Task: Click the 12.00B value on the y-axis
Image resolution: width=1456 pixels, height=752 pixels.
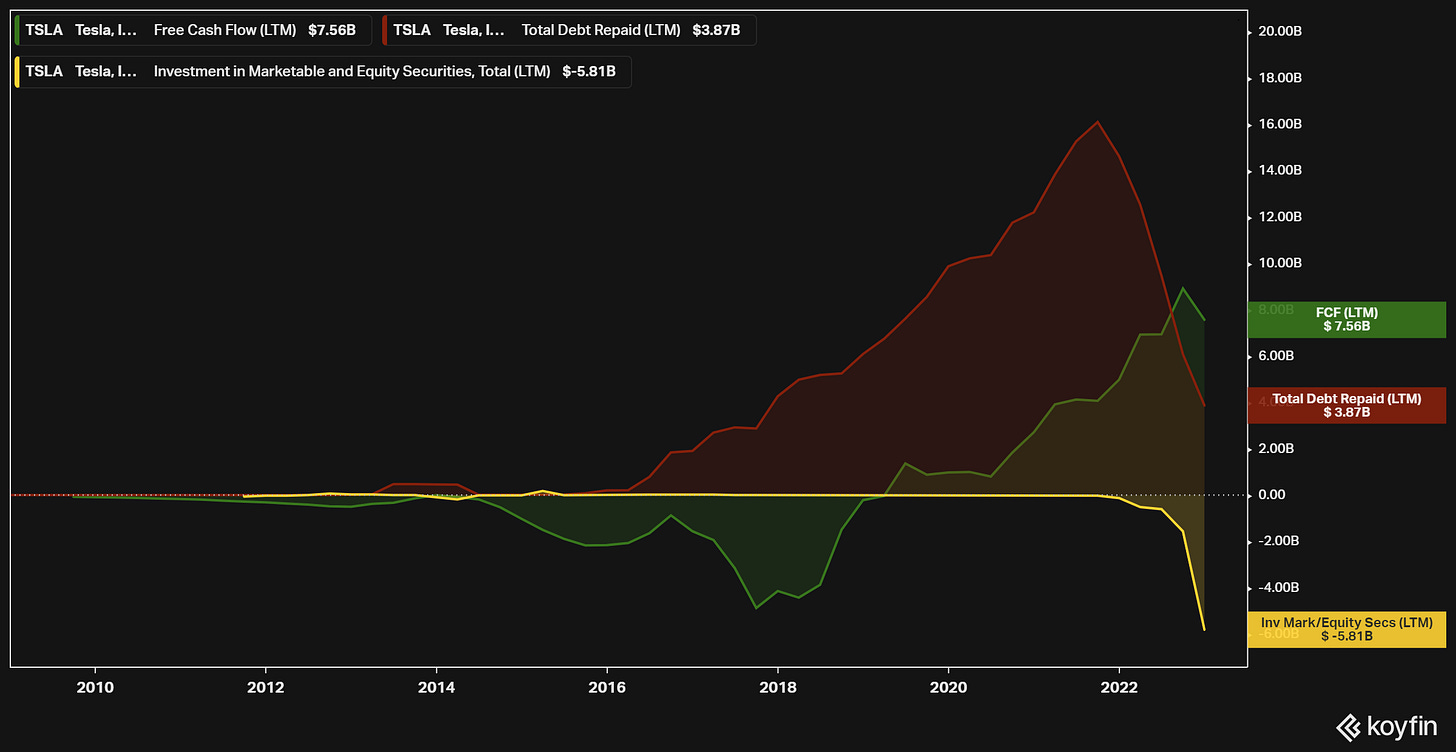Action: point(1280,217)
